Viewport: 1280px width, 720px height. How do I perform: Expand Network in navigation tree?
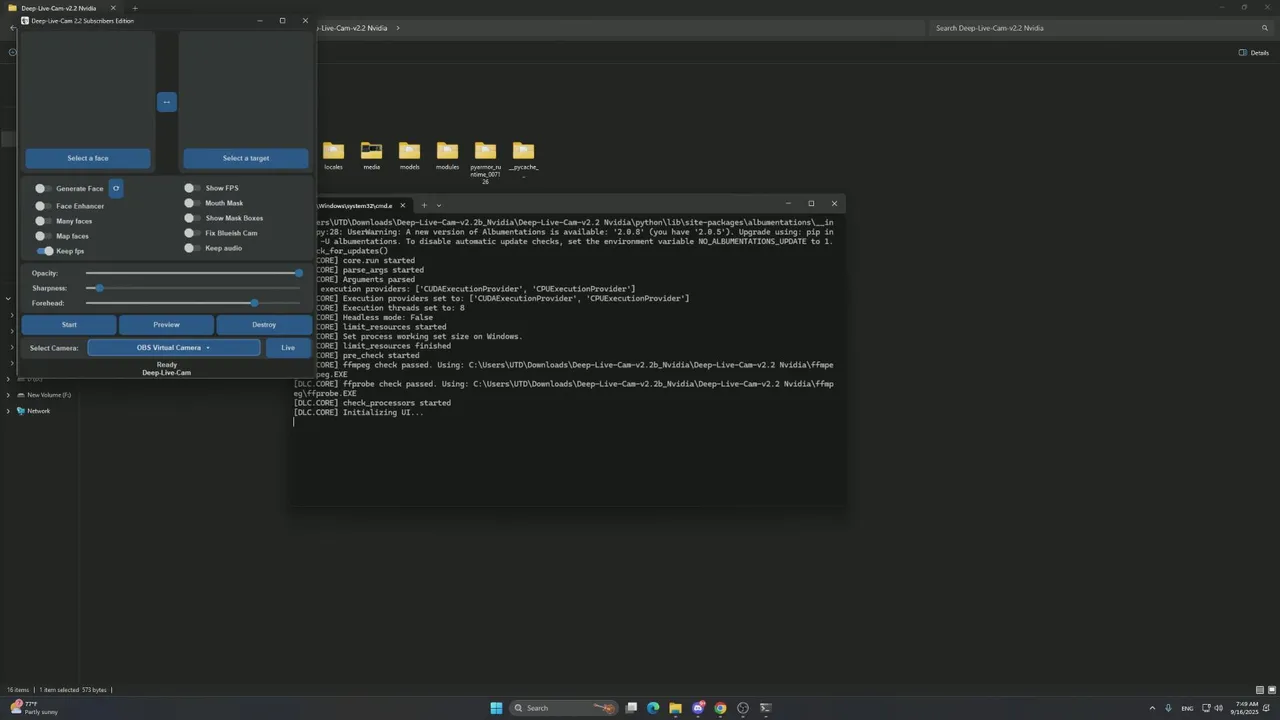(9, 411)
